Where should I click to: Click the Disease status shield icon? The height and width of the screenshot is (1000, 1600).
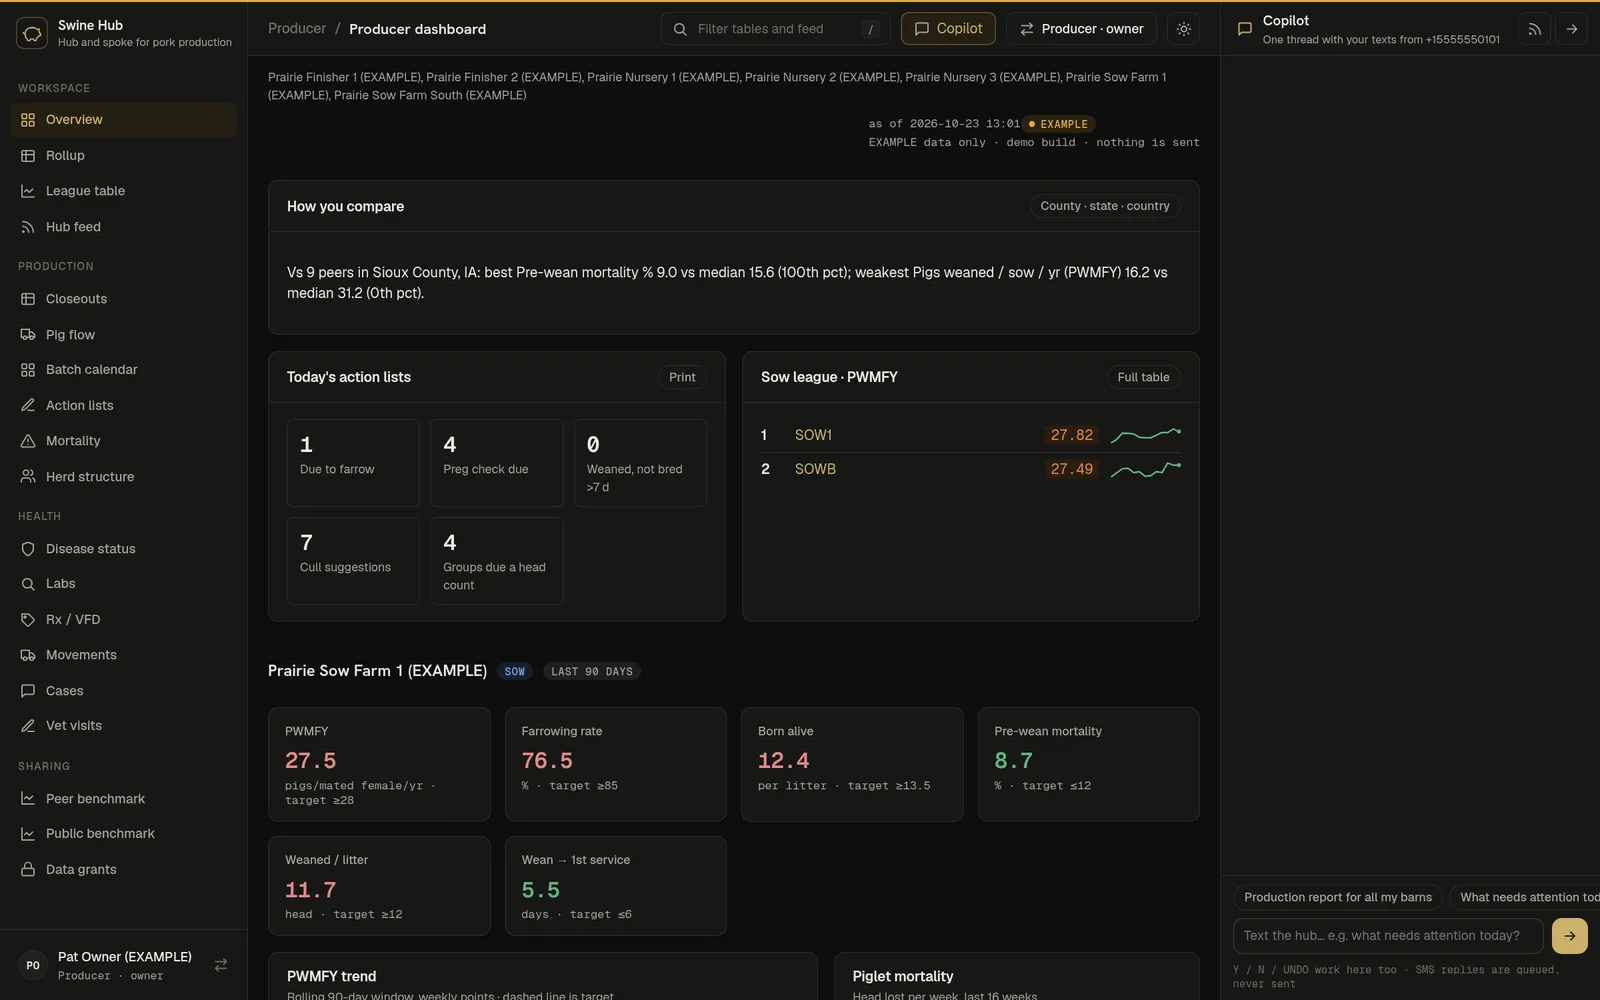click(x=28, y=549)
